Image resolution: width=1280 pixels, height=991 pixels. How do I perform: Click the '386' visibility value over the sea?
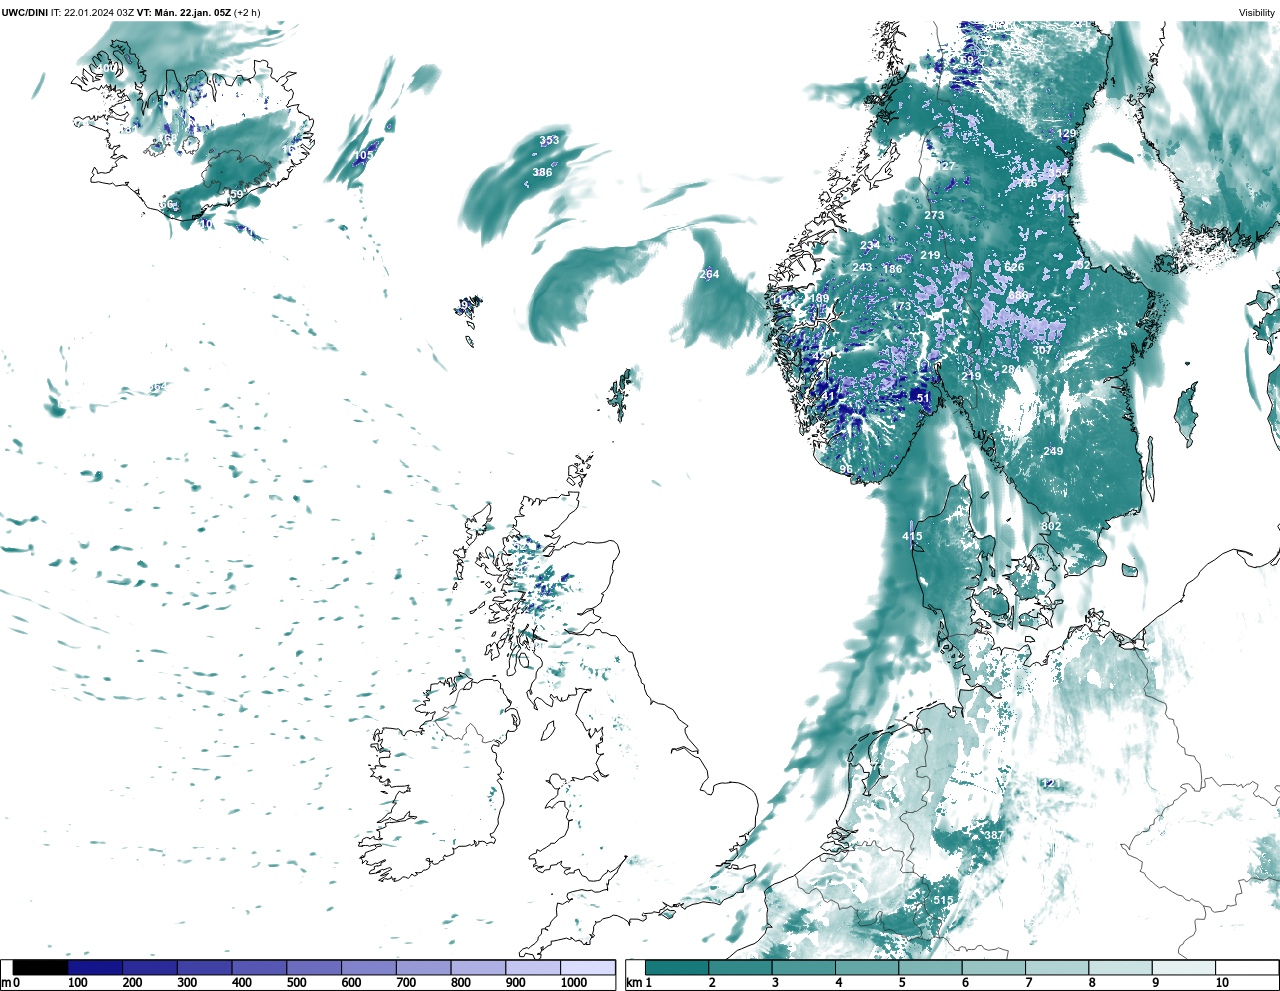click(542, 173)
